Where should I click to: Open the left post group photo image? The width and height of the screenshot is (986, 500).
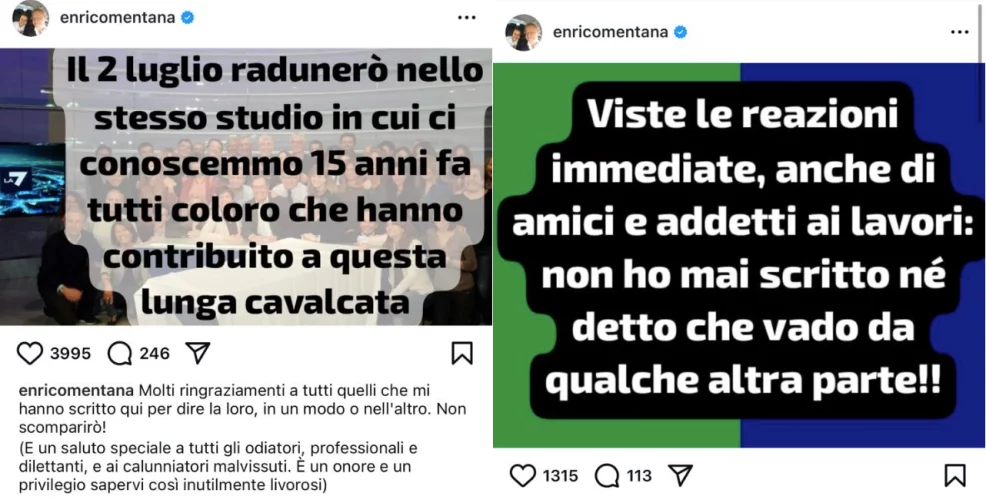point(246,187)
